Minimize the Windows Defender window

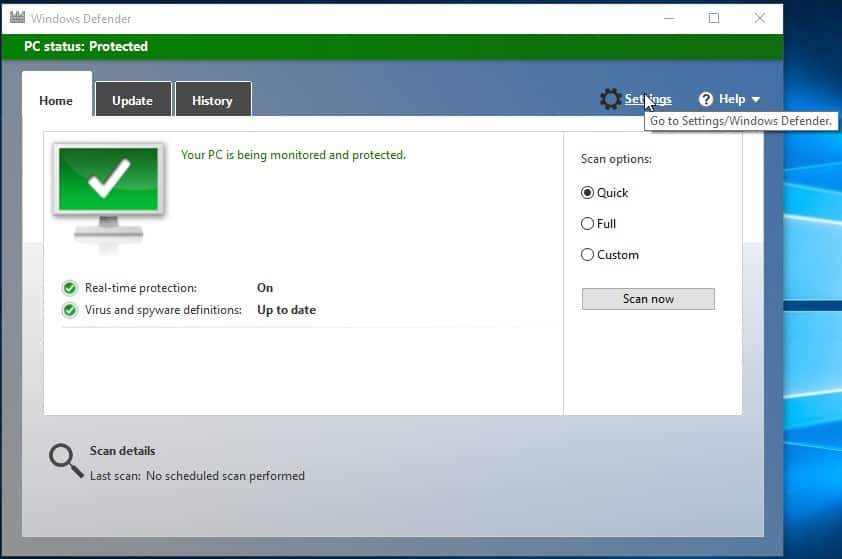pyautogui.click(x=667, y=18)
